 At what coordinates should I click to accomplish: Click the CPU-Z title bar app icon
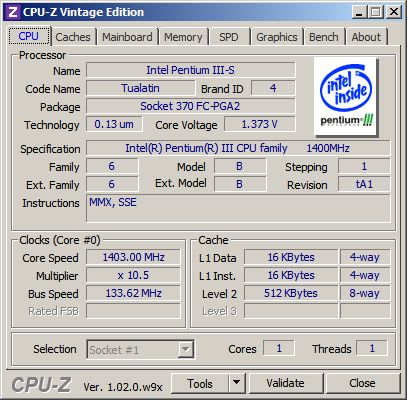12,12
